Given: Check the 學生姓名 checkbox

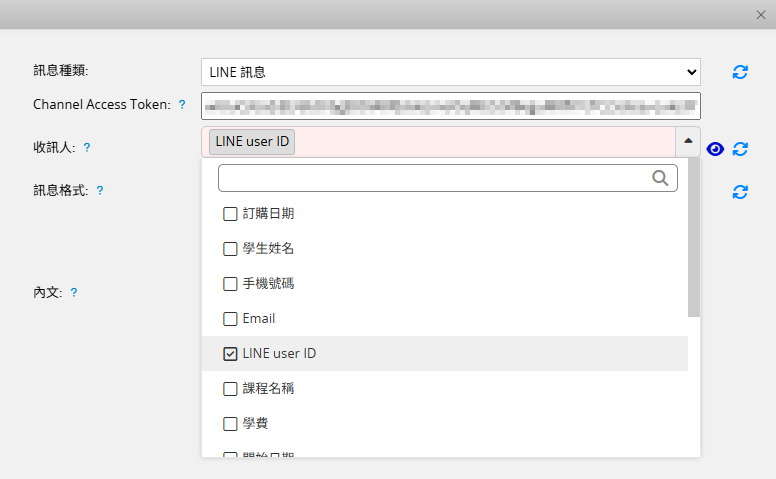Looking at the screenshot, I should click(230, 248).
